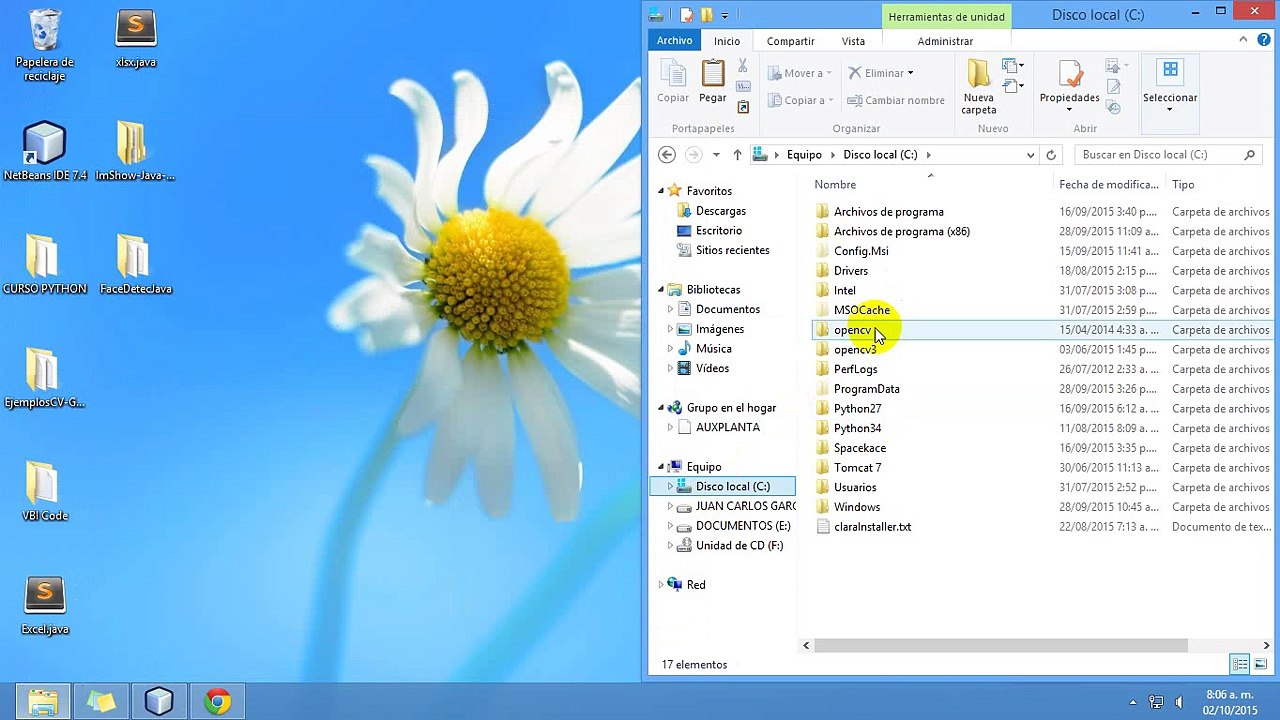Open the Vista ribbon tab
Image resolution: width=1280 pixels, height=720 pixels.
pos(853,41)
